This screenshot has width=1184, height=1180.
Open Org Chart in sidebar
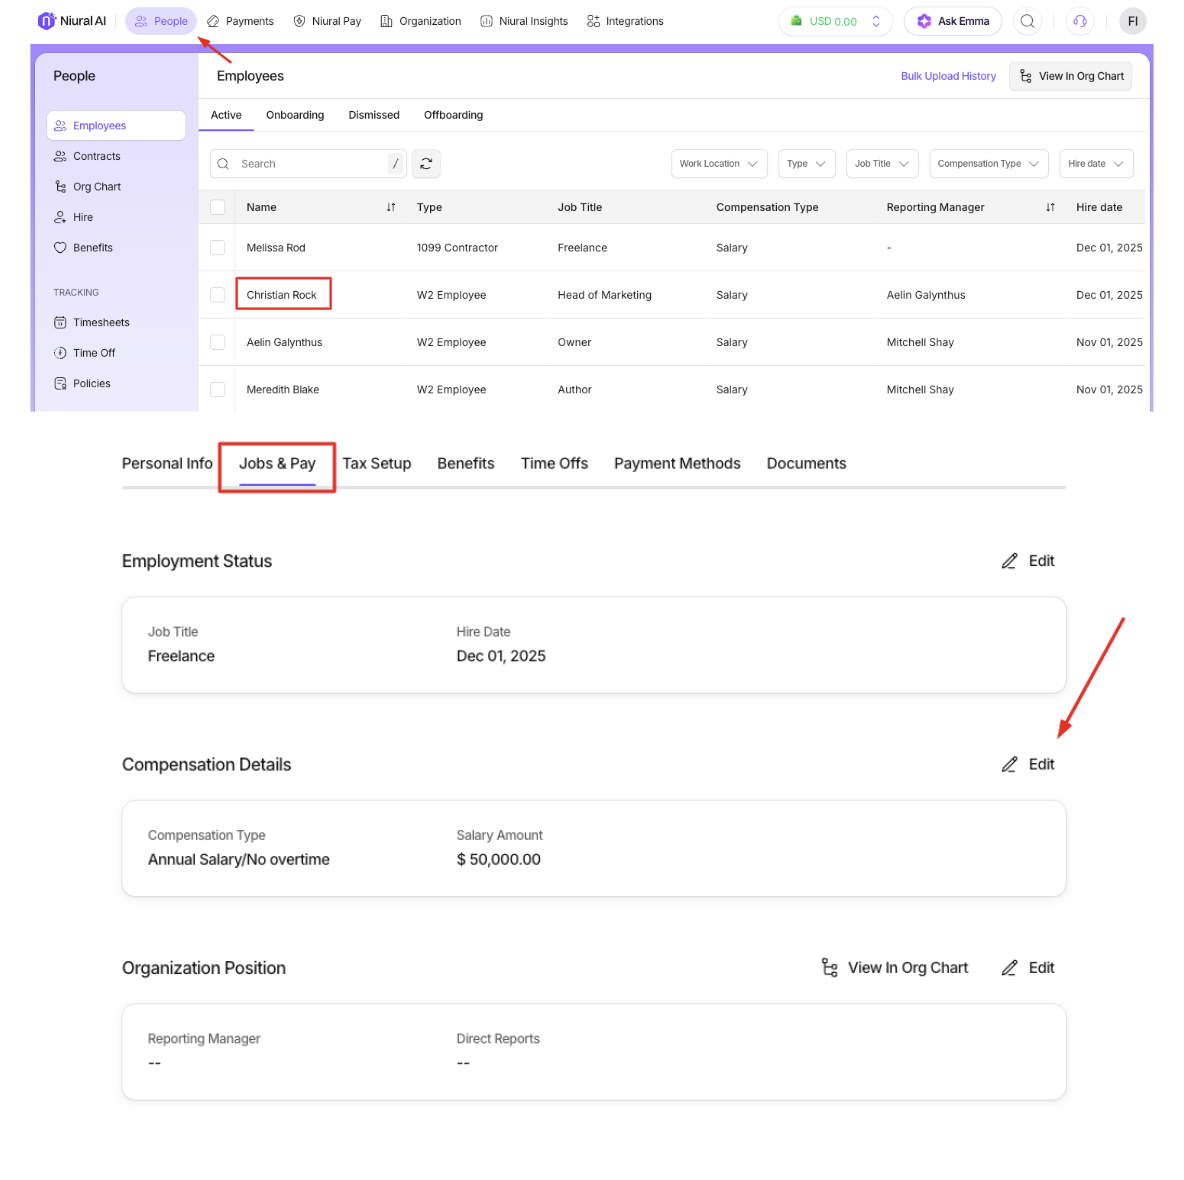(96, 187)
